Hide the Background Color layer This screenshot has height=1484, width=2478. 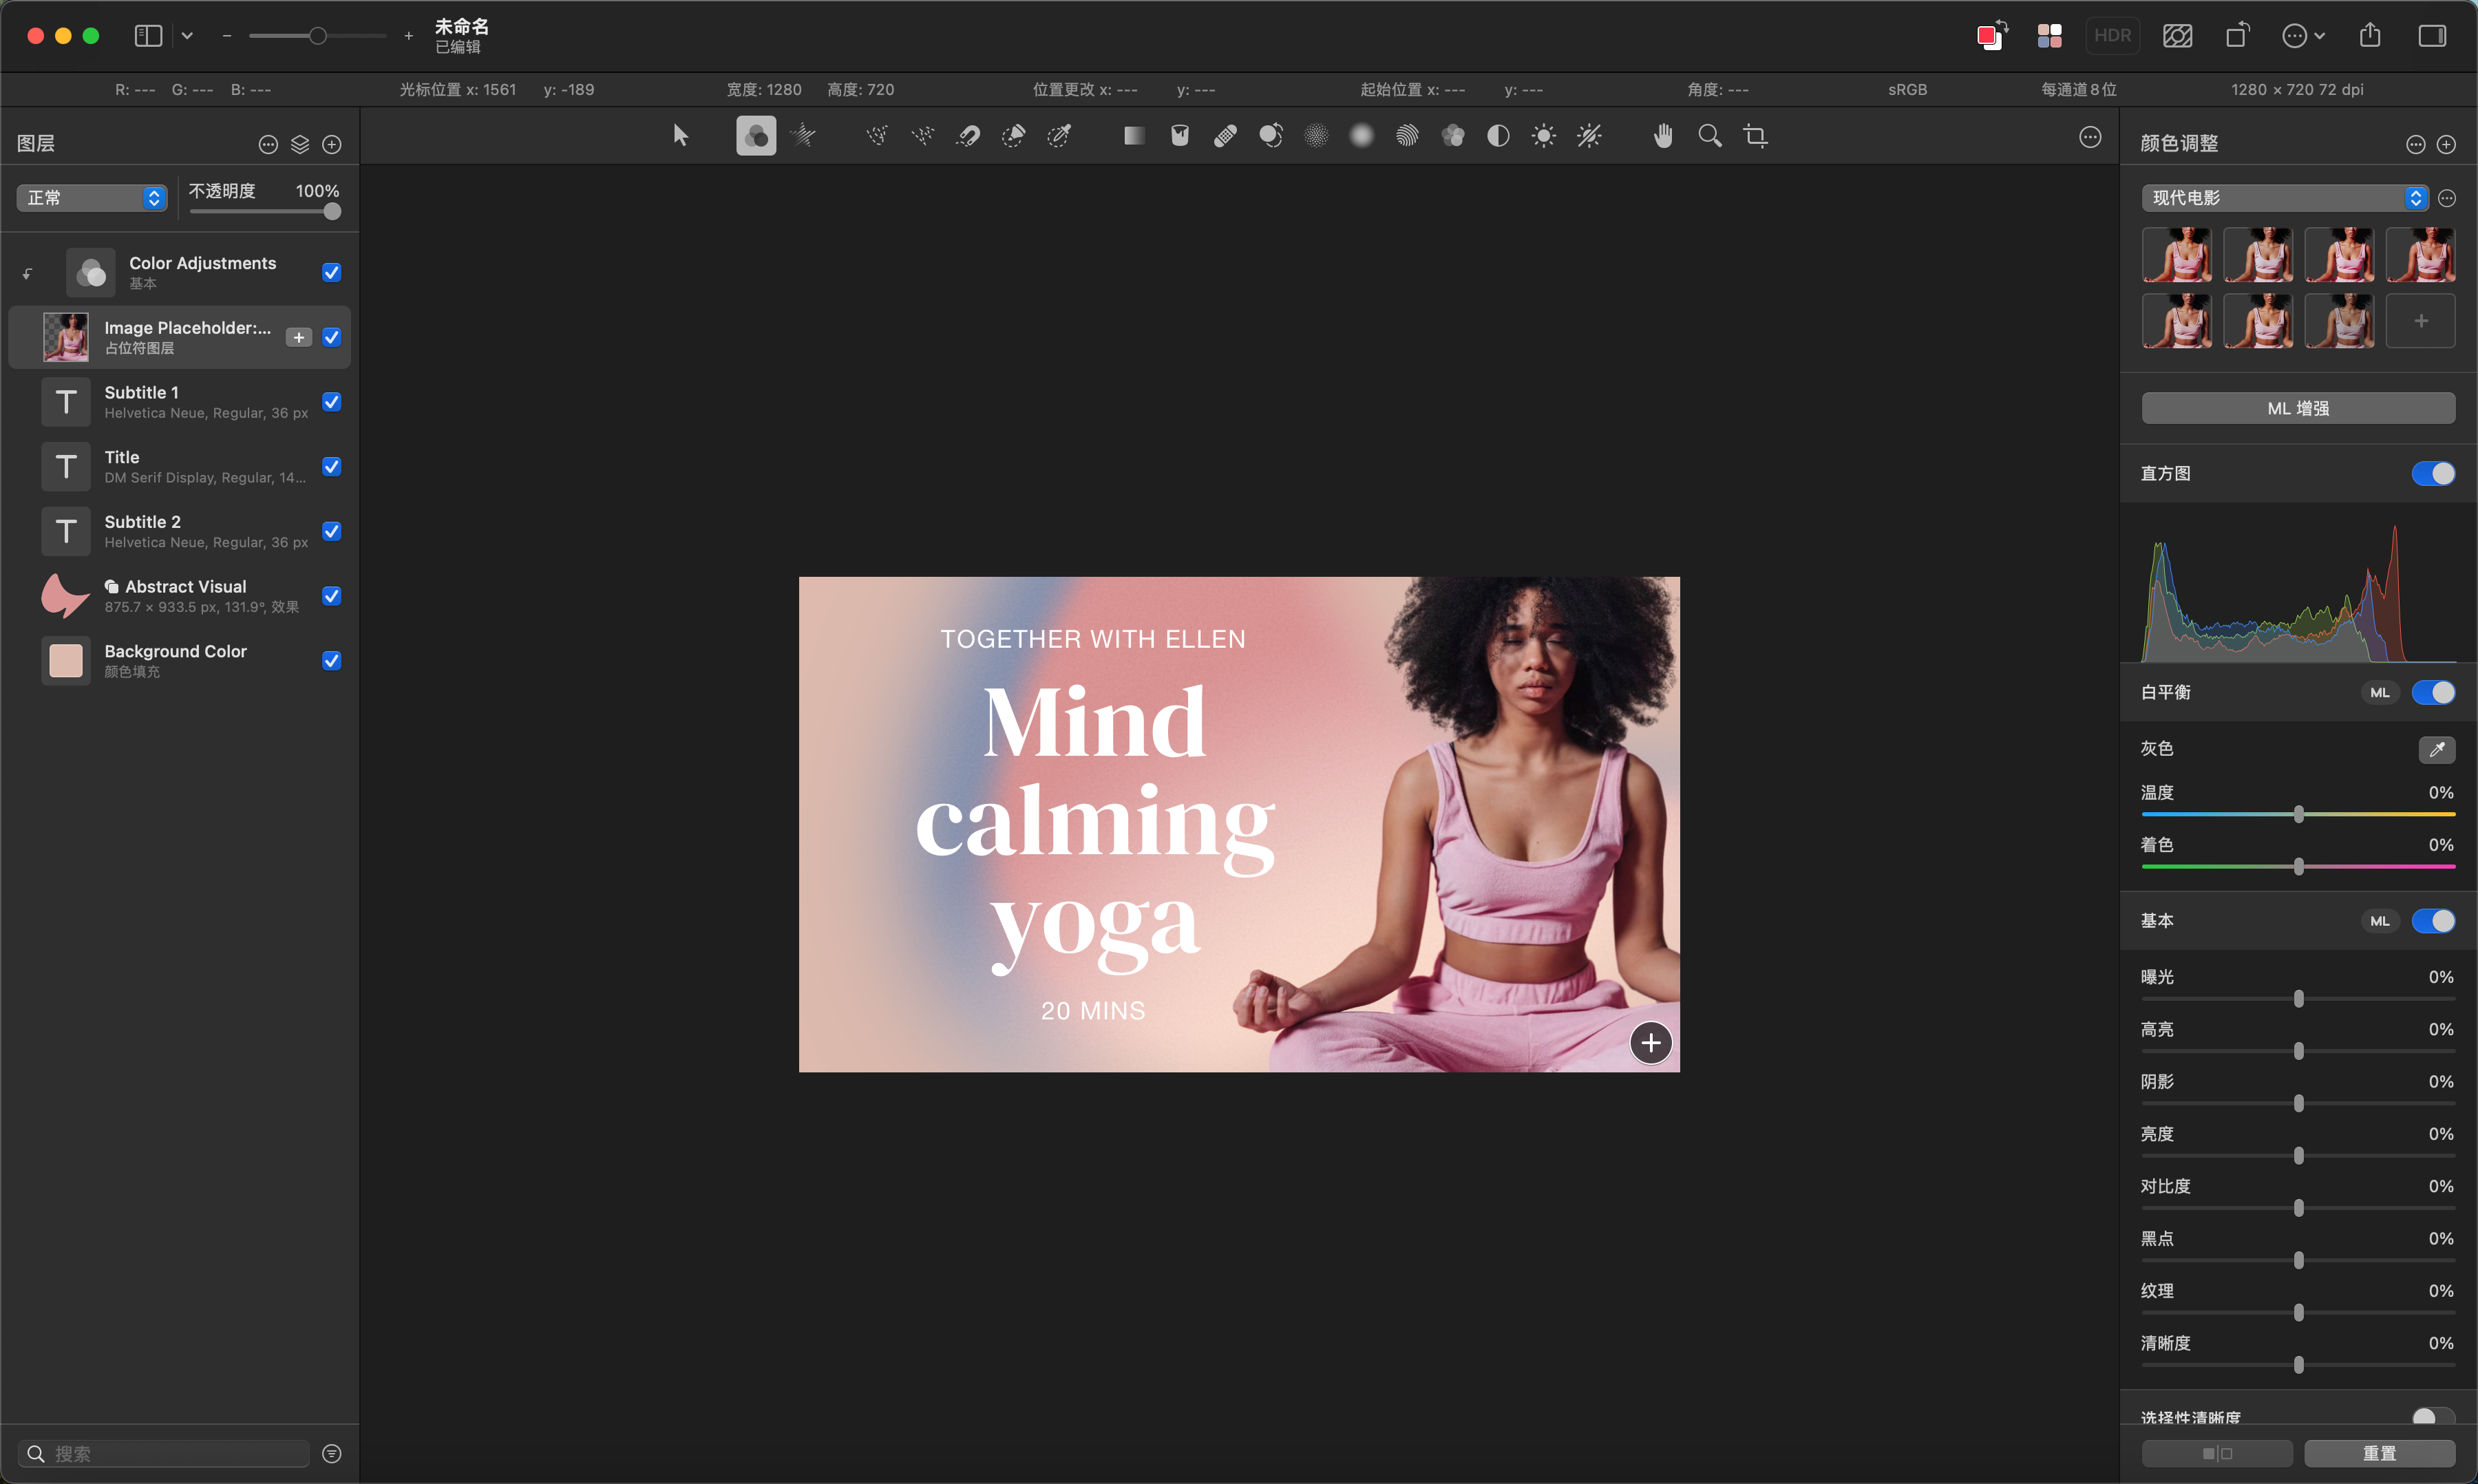click(332, 660)
